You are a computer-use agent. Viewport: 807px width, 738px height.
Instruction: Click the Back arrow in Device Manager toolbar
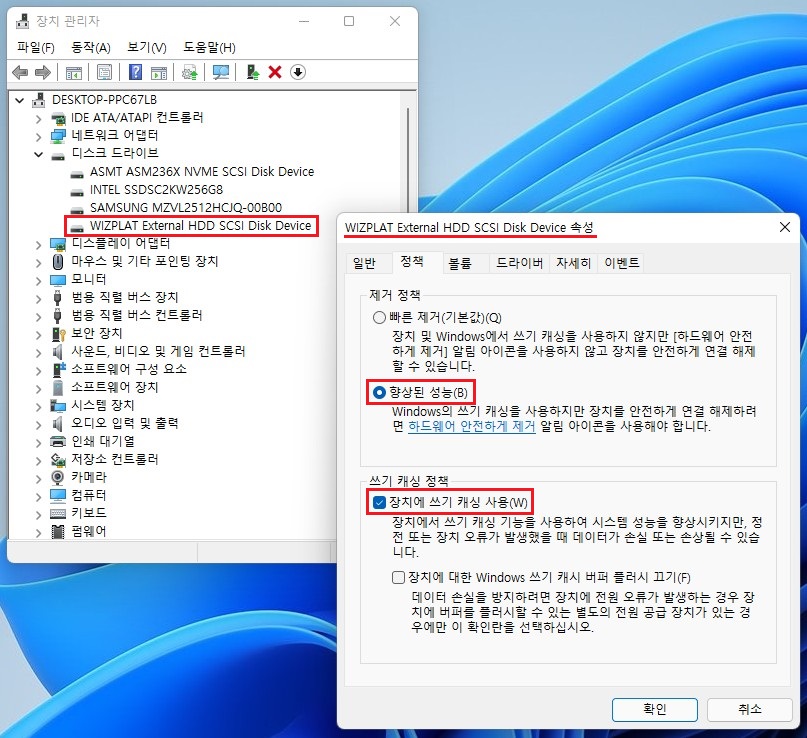[x=20, y=72]
